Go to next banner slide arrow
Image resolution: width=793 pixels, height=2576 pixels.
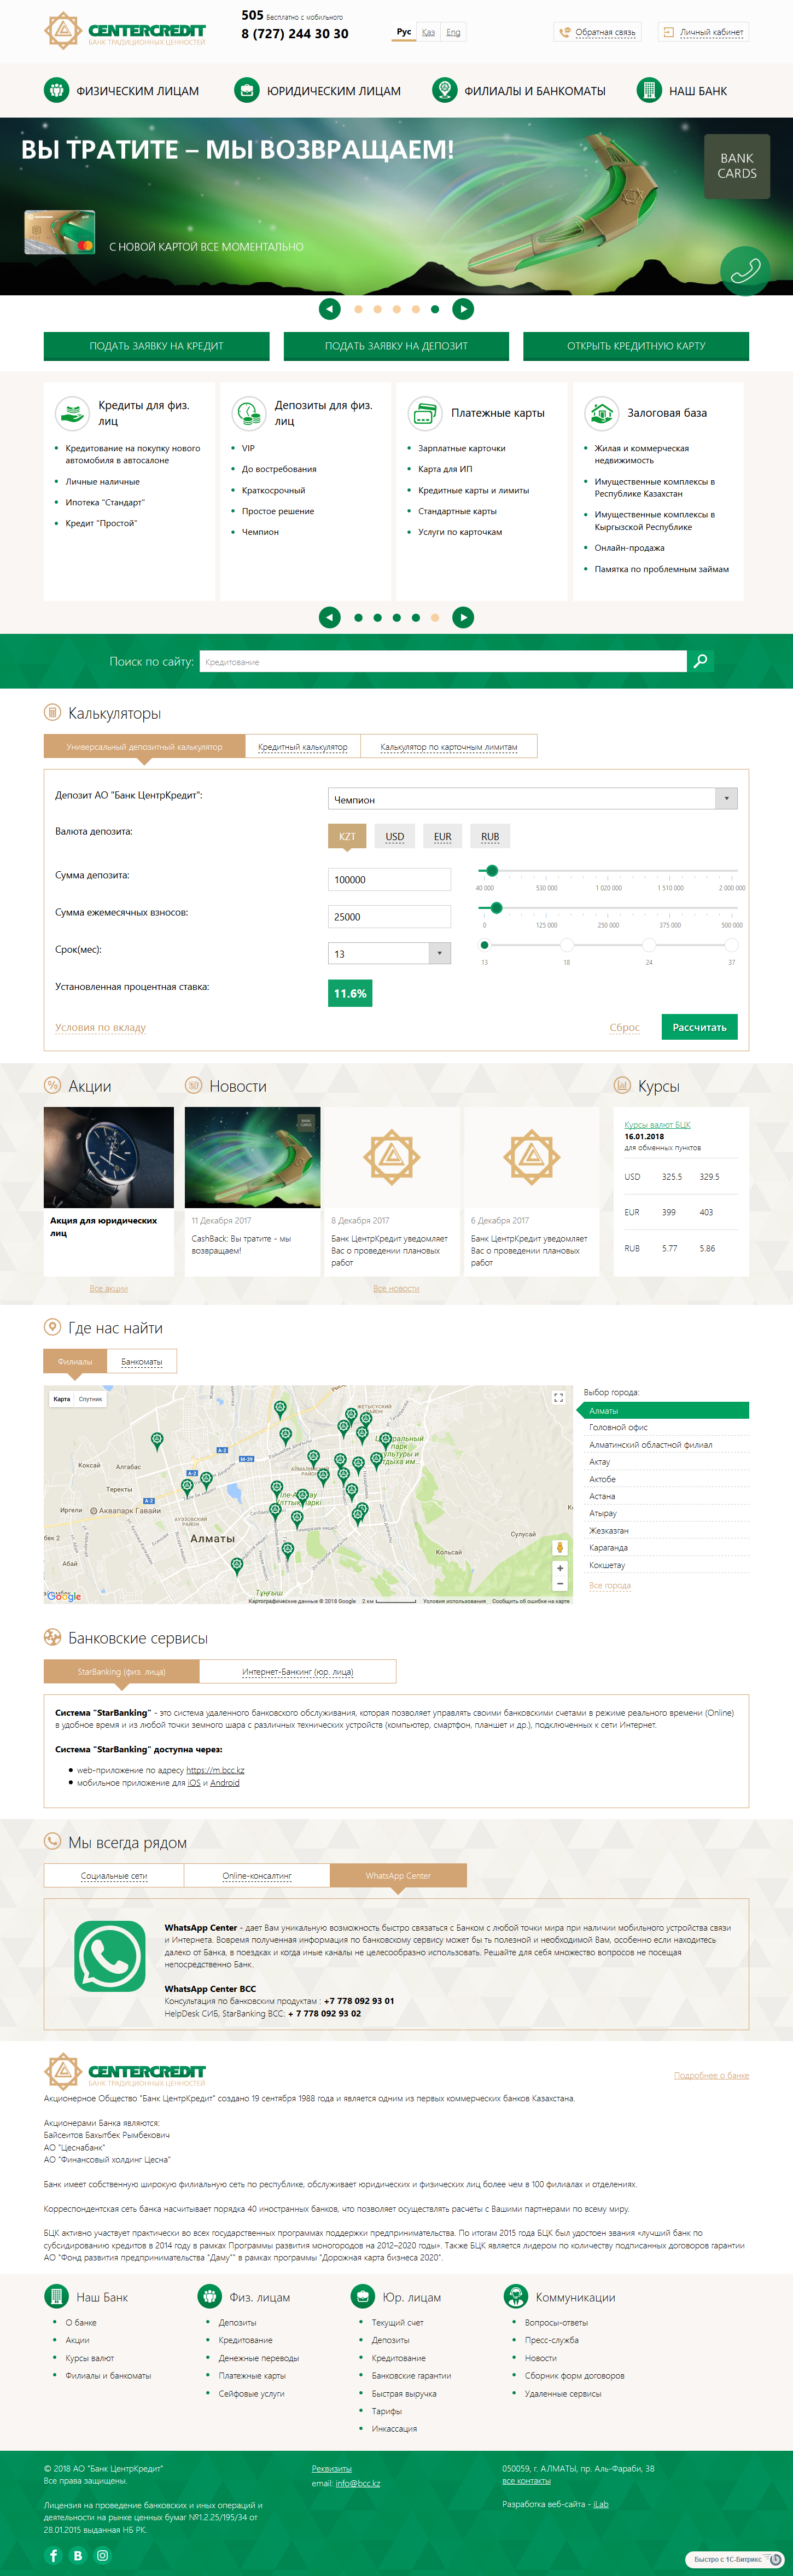click(463, 309)
